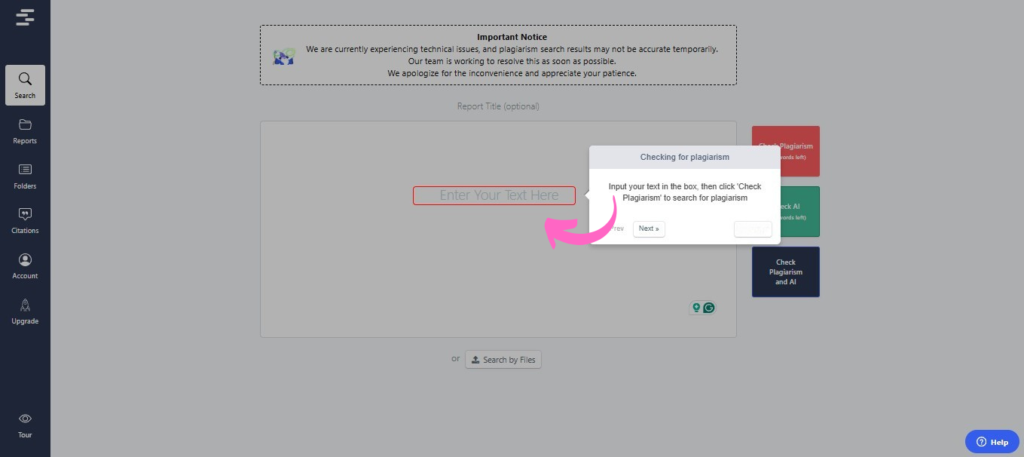
Task: Click the Prev link in tour popup
Action: click(616, 229)
